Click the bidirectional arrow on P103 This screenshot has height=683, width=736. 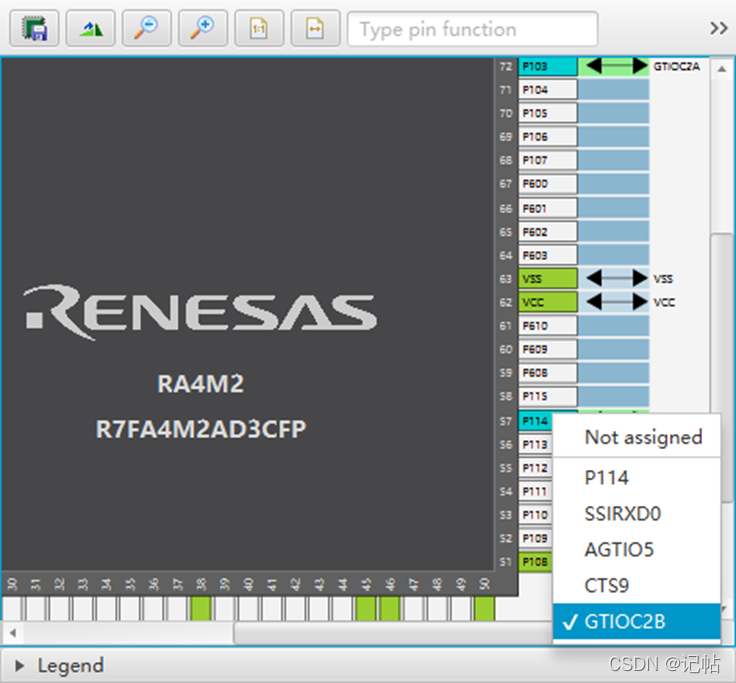[x=617, y=66]
